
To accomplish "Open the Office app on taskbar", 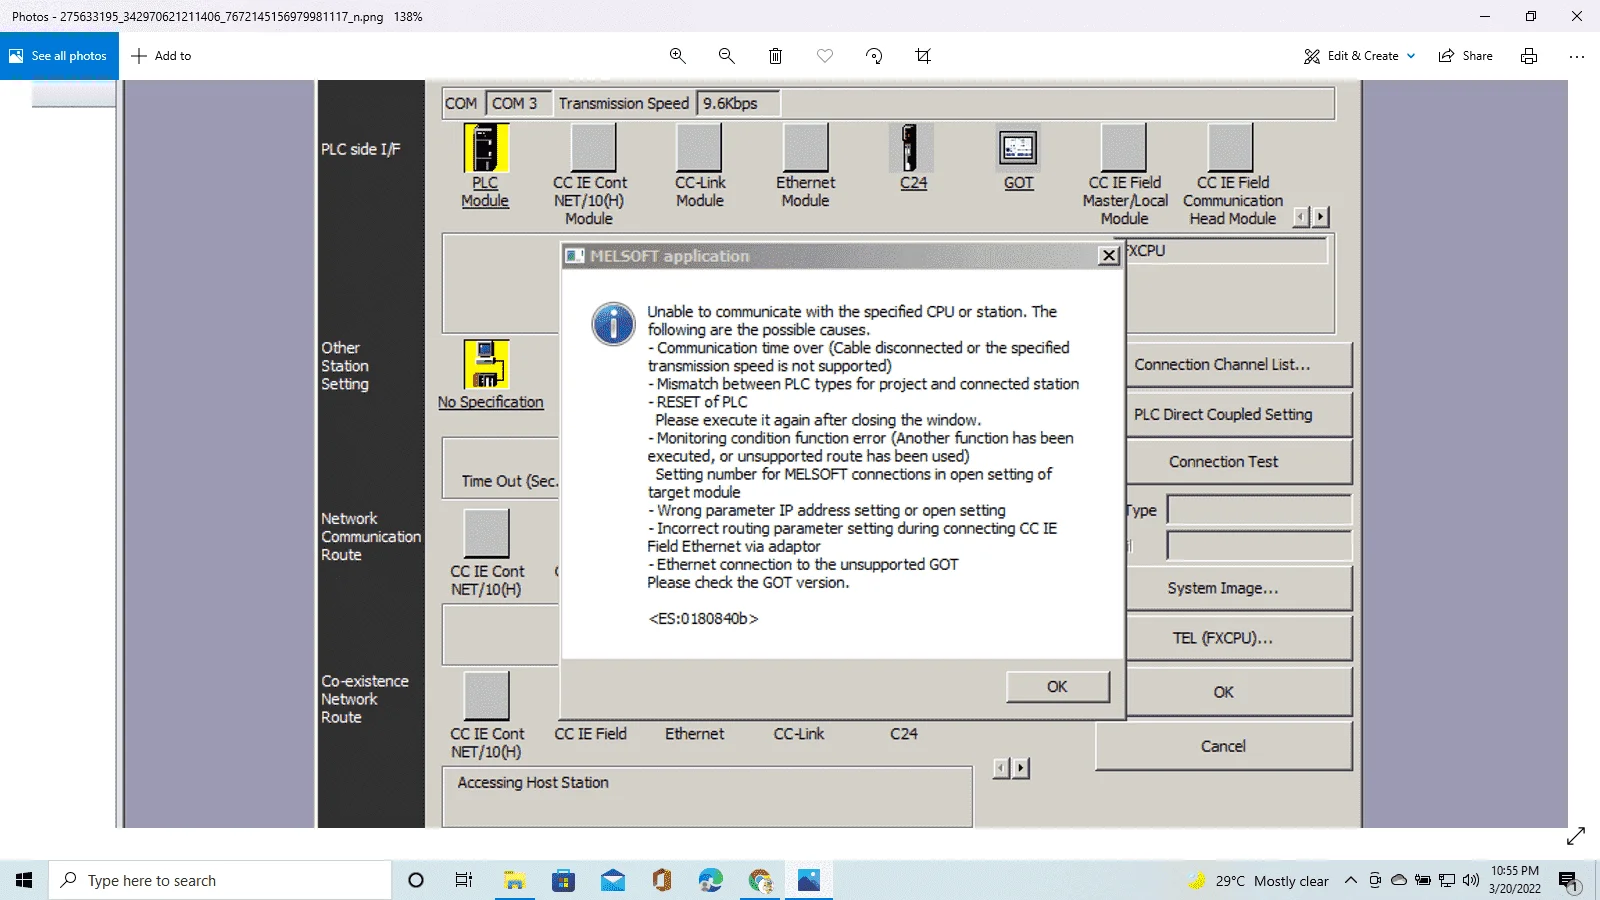I will point(662,880).
